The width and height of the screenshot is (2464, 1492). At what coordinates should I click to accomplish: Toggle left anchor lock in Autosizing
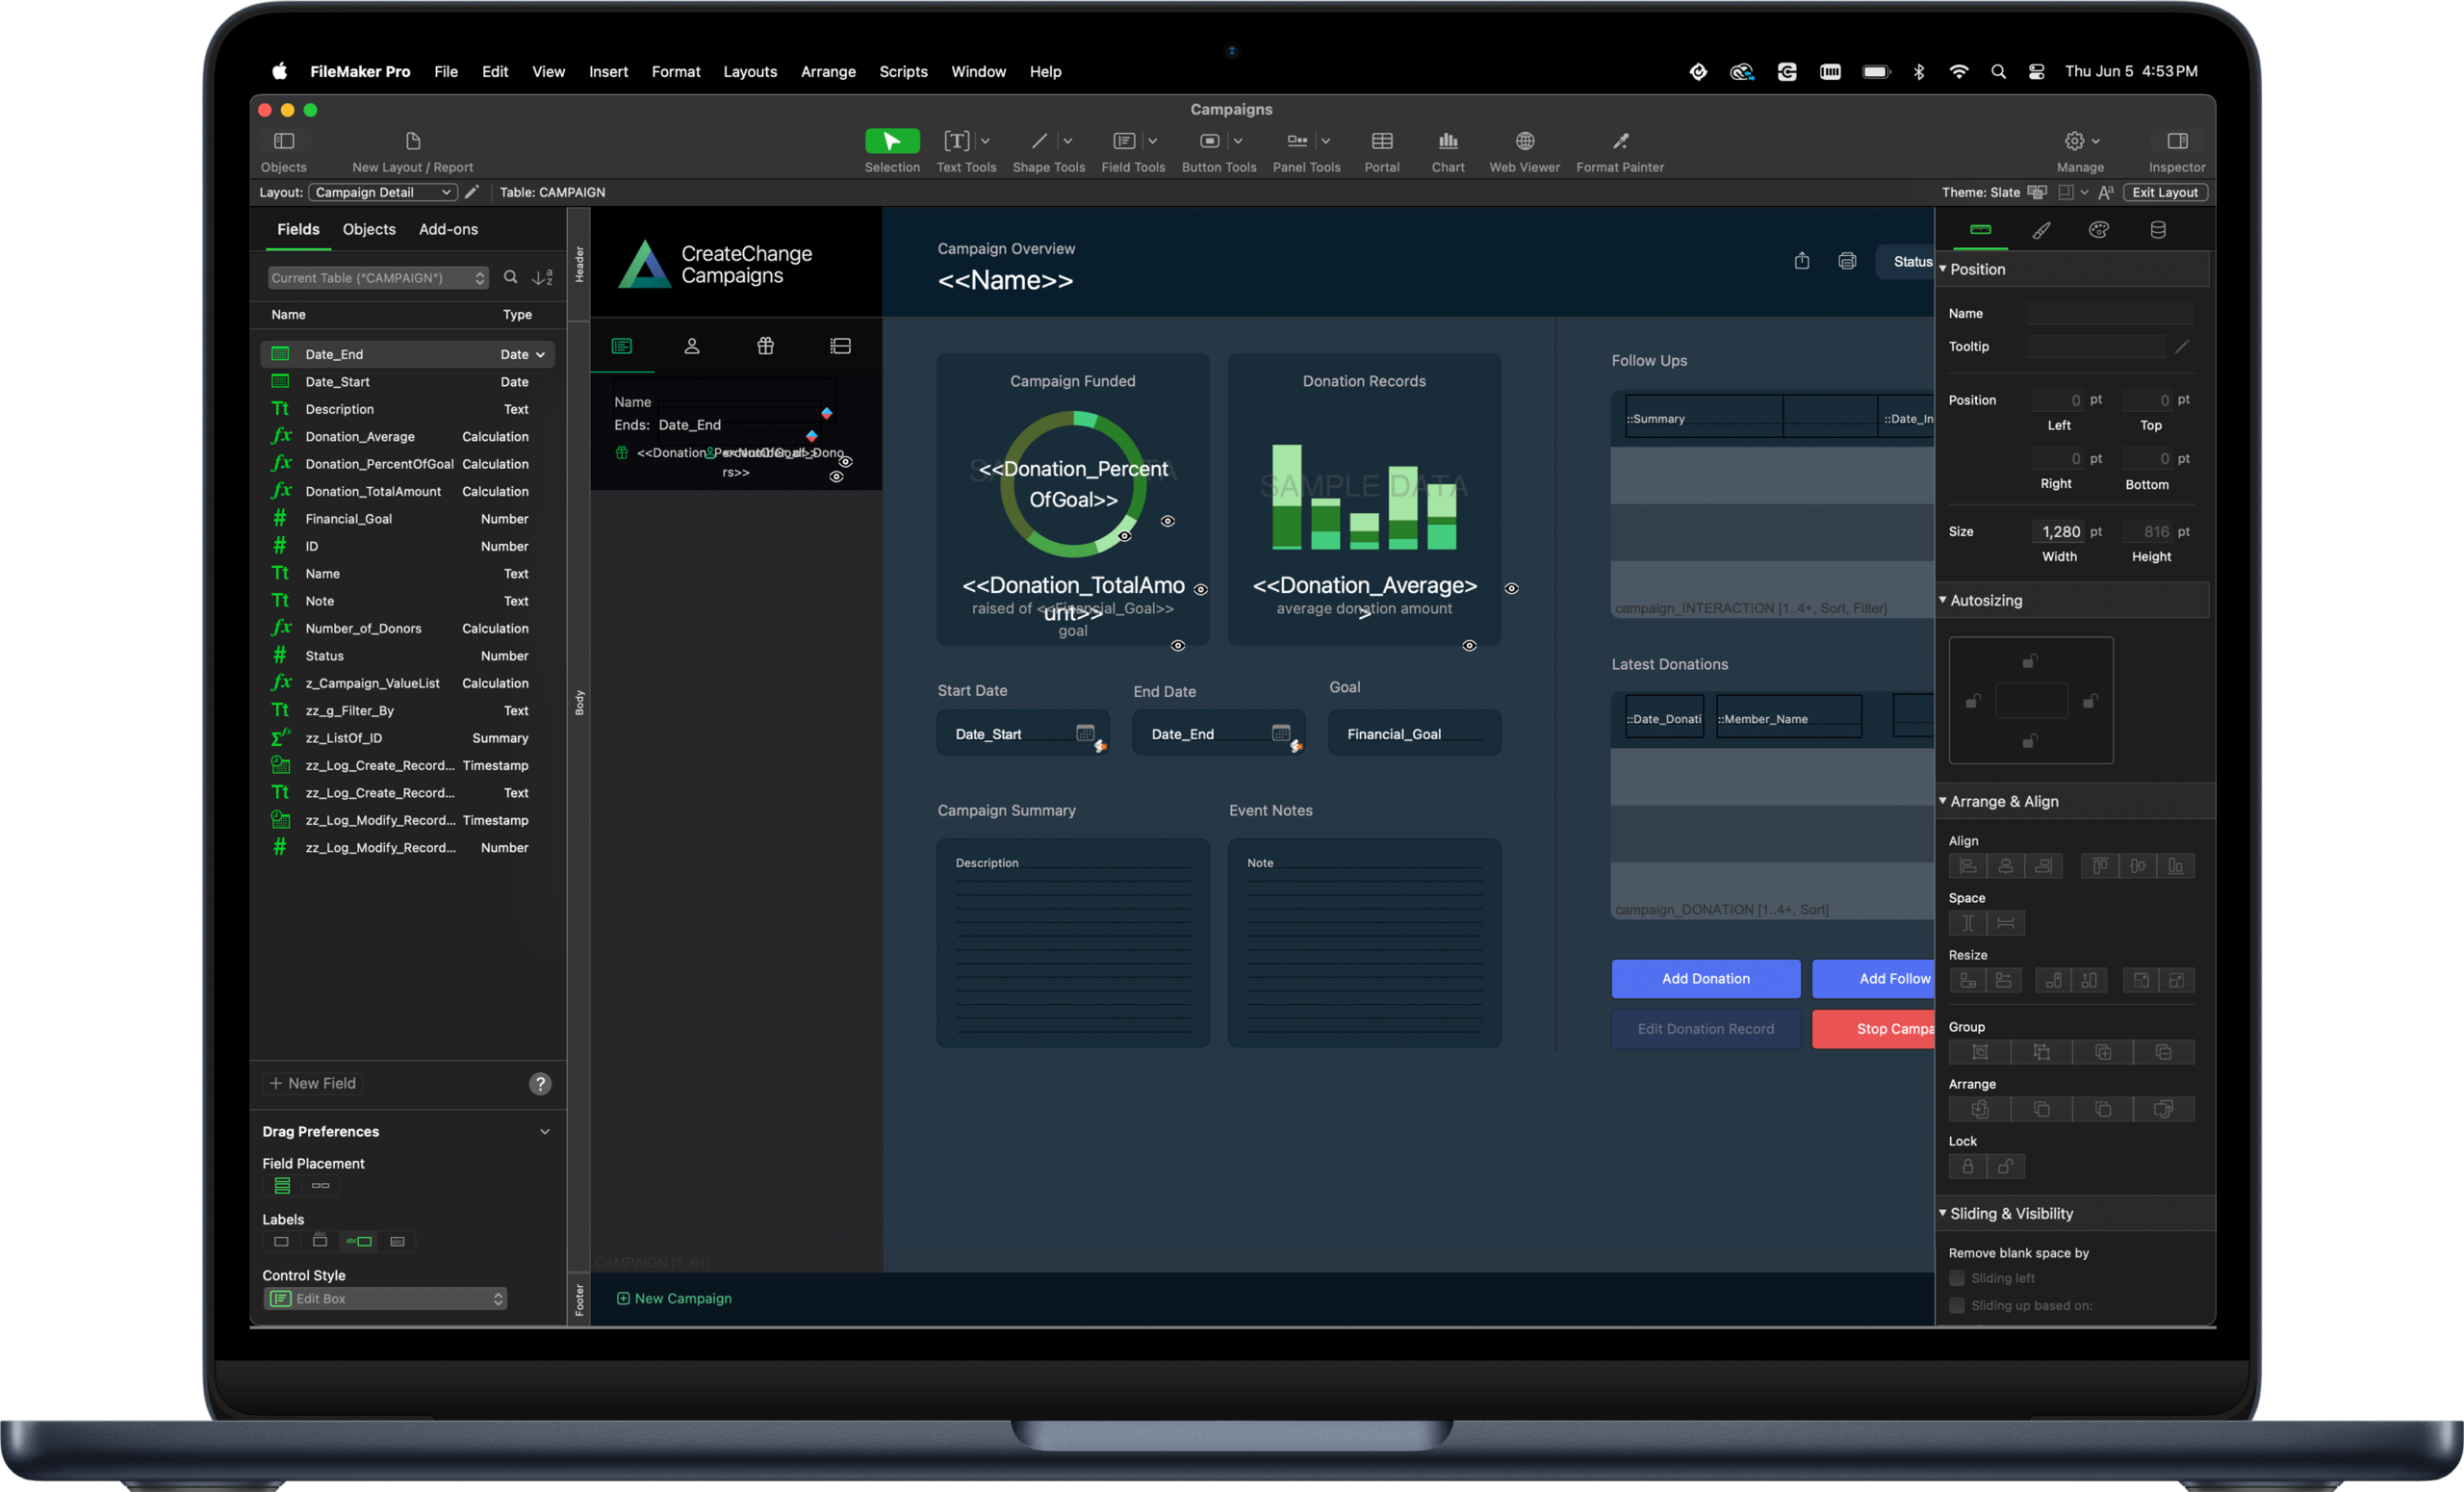(x=1972, y=701)
